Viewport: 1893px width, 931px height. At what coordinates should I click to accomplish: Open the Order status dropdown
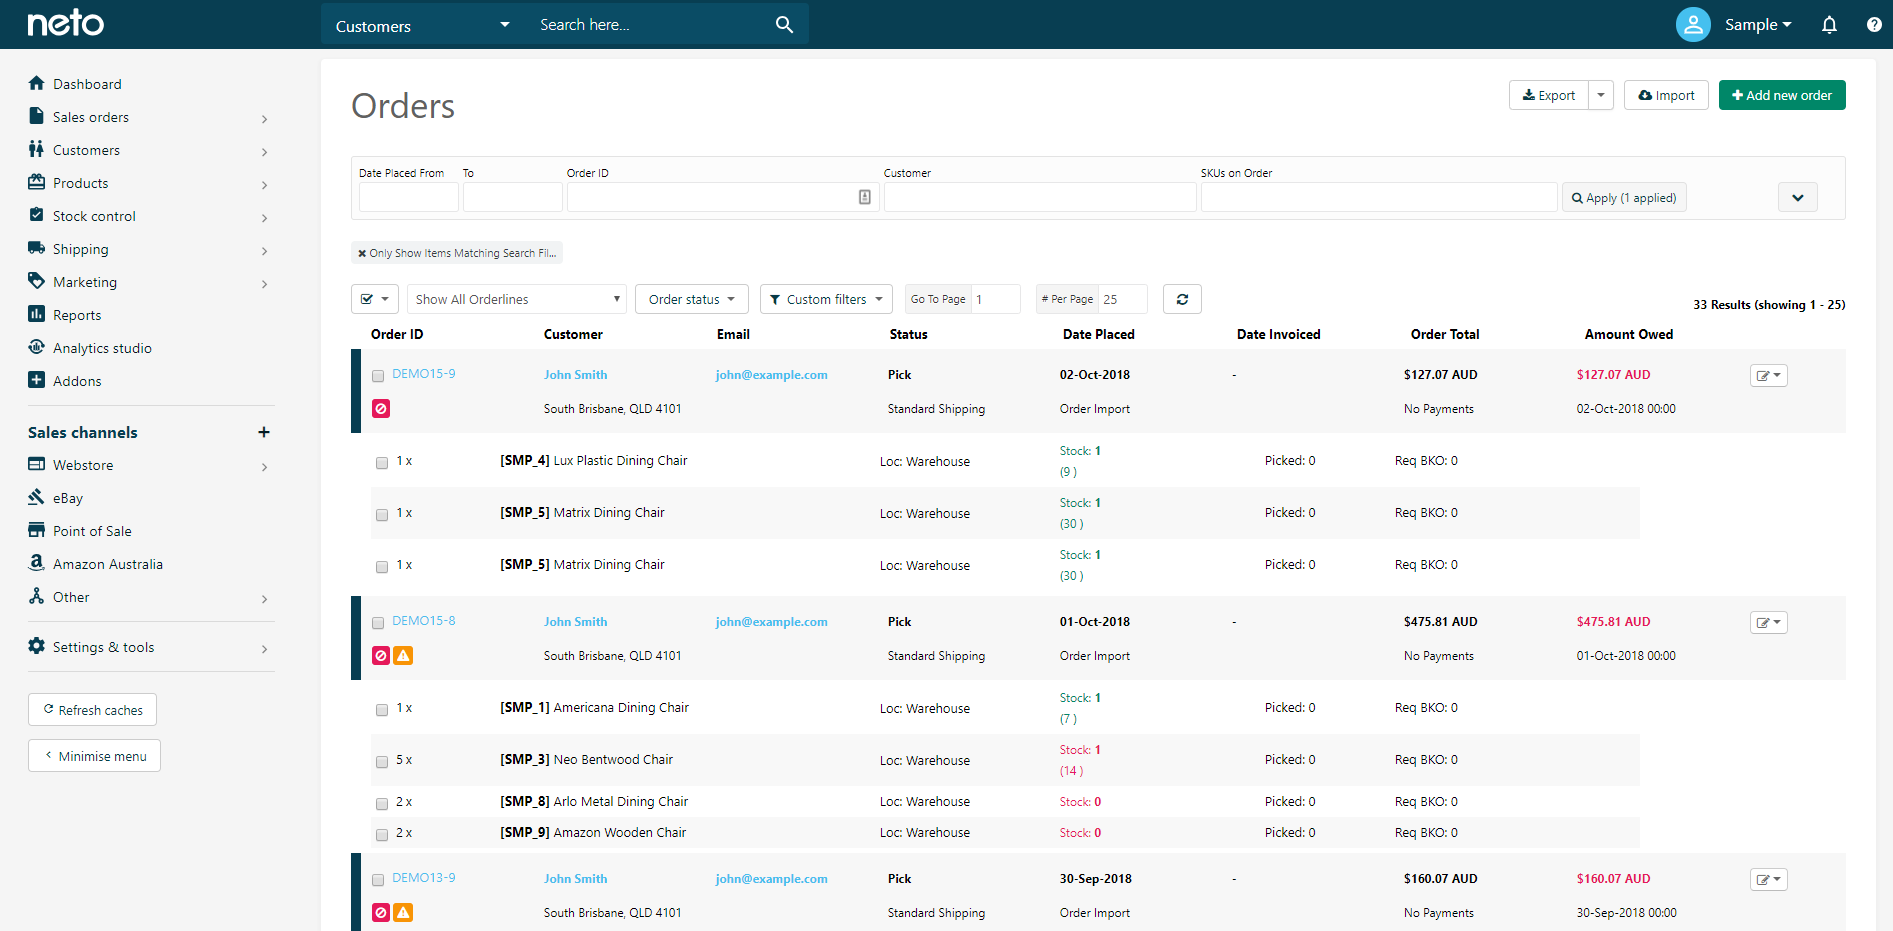[x=691, y=299]
